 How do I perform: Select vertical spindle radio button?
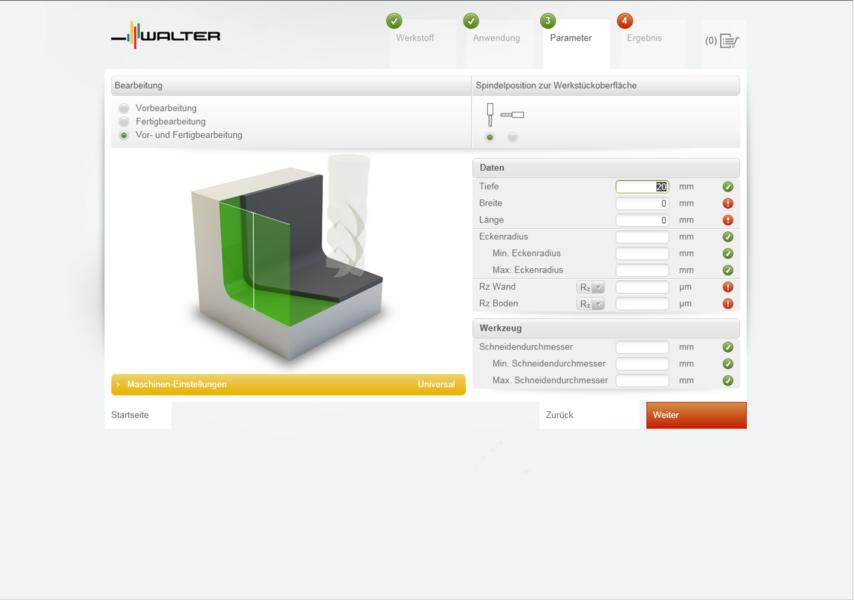click(x=490, y=137)
